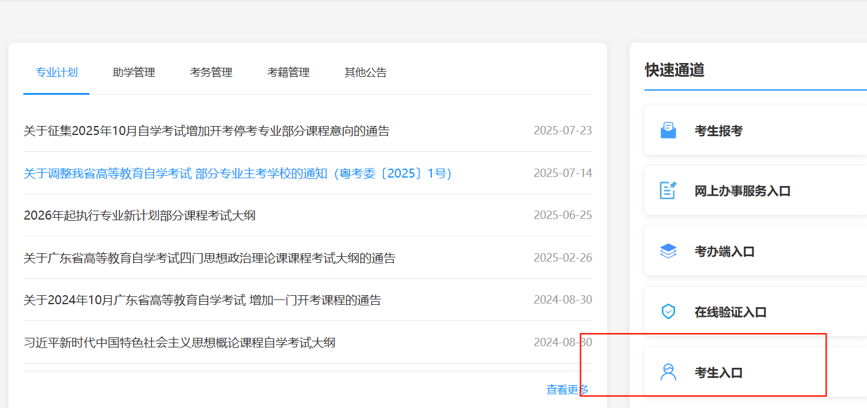Open 2026年起执行专业新计划部分课程考试大纲
The image size is (867, 408).
tap(139, 216)
